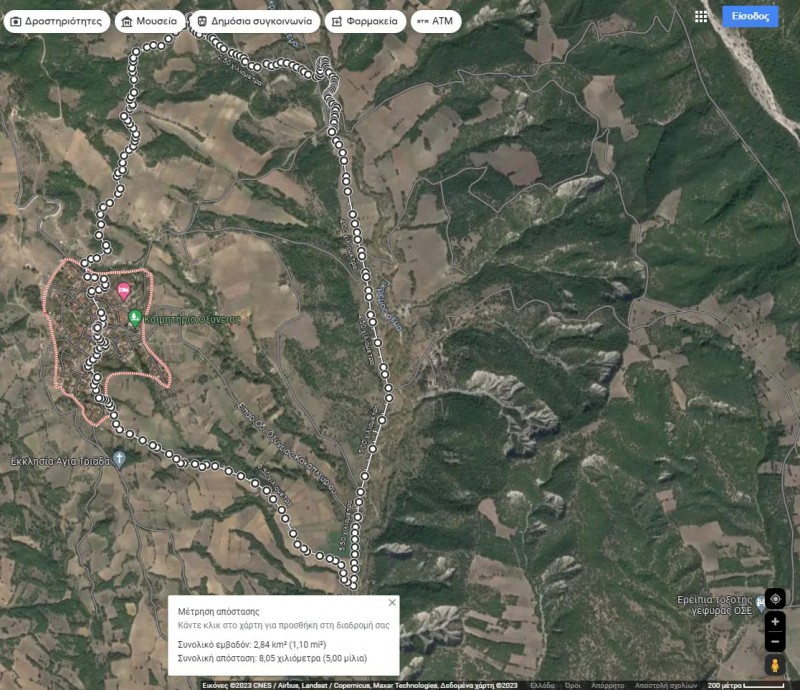Select the ATM filter chip
The width and height of the screenshot is (800, 690).
pyautogui.click(x=436, y=21)
